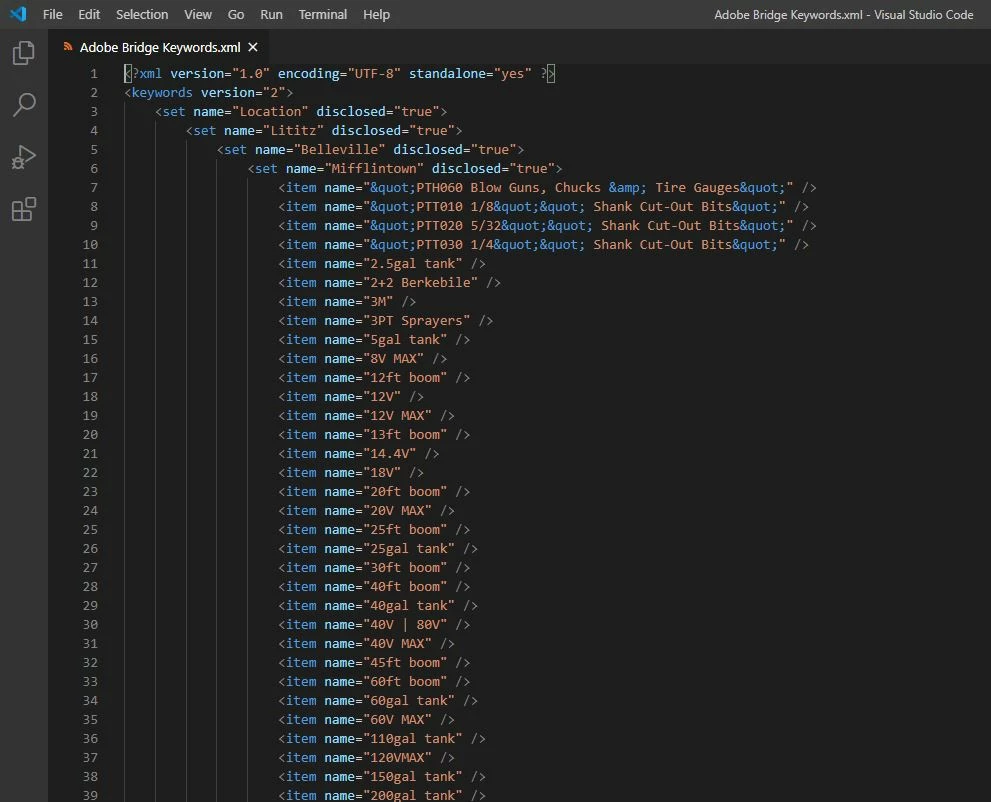Click the set name="Belleville" line

(x=370, y=150)
